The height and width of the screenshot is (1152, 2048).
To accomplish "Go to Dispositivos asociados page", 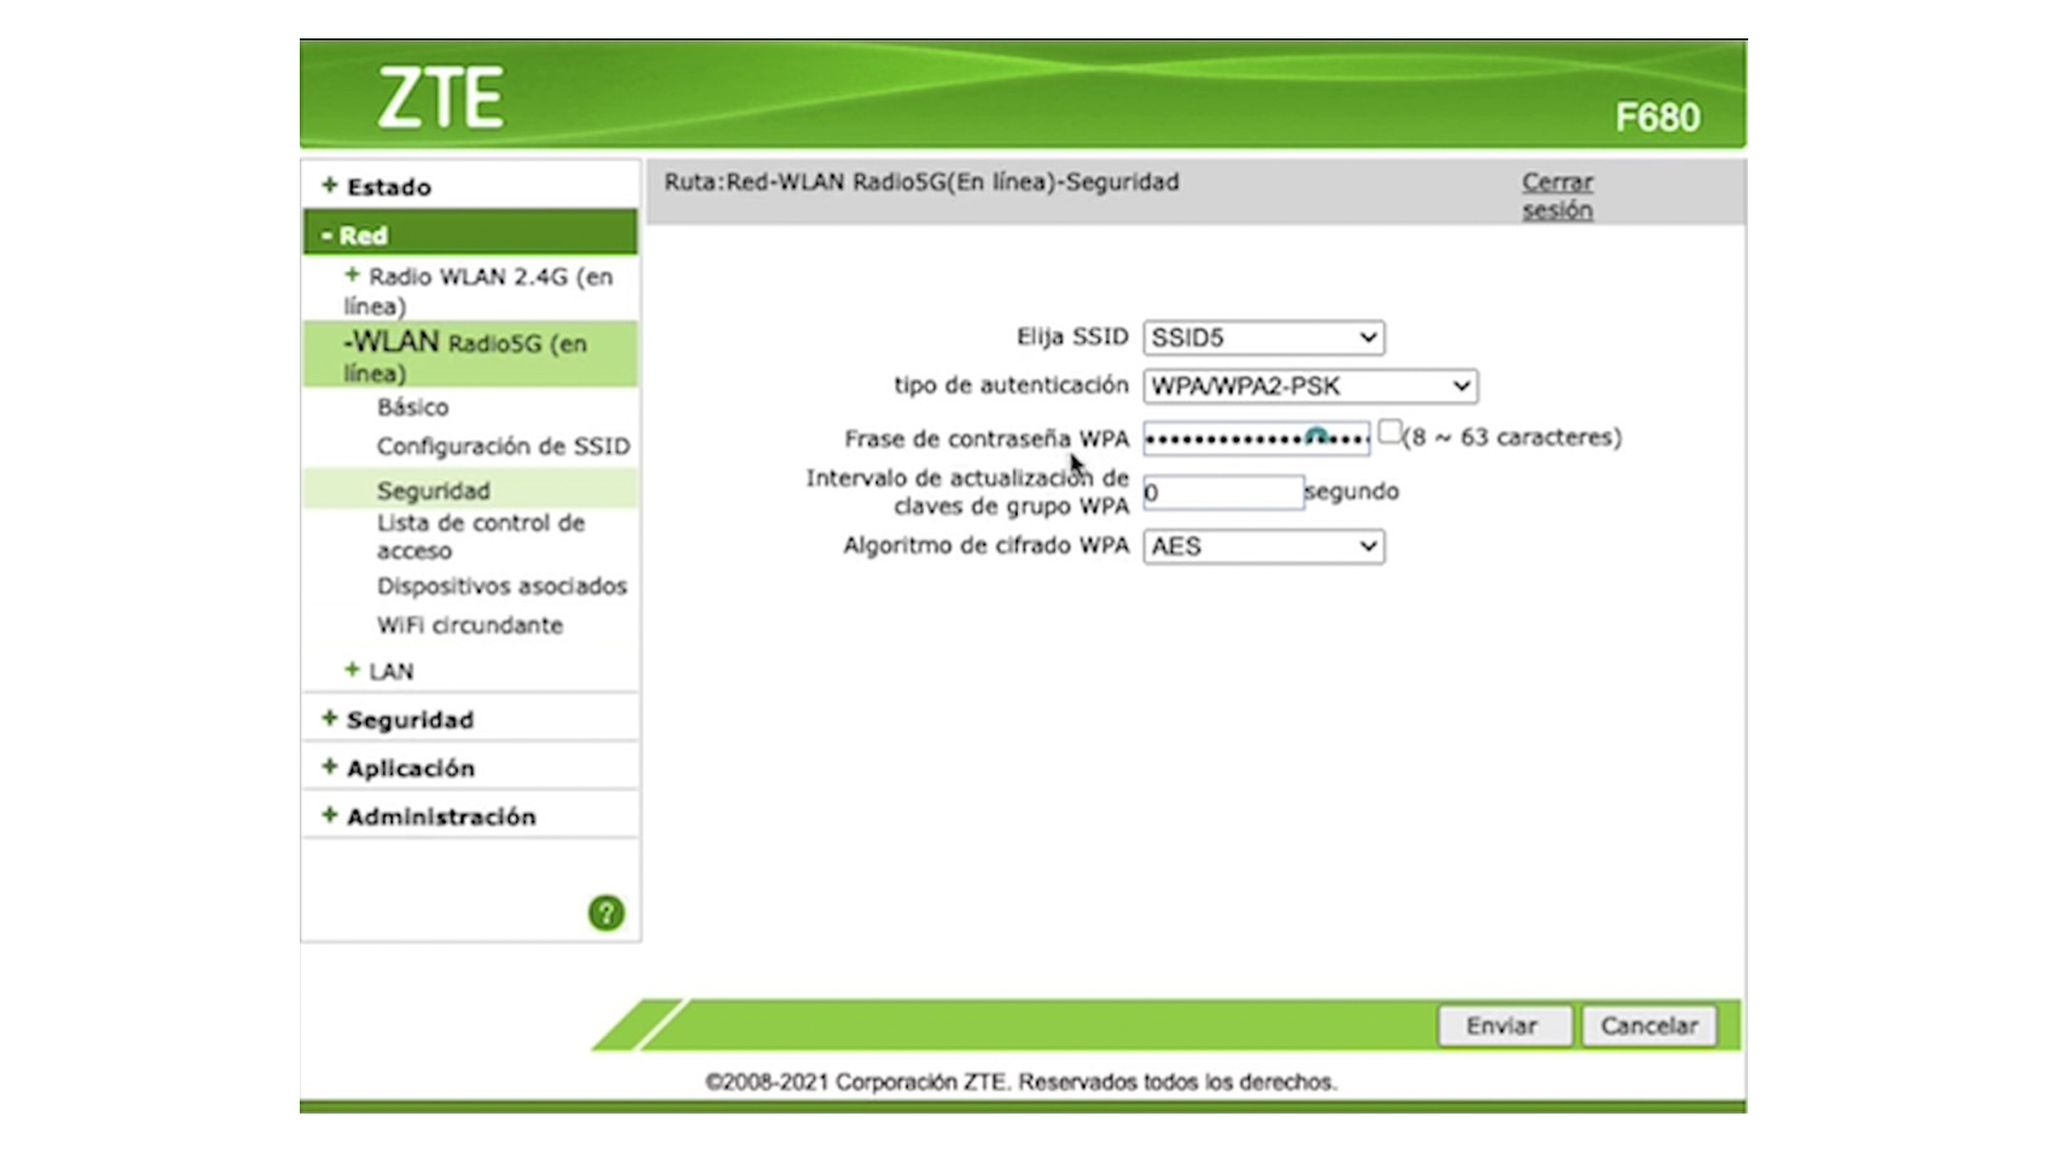I will (x=501, y=586).
